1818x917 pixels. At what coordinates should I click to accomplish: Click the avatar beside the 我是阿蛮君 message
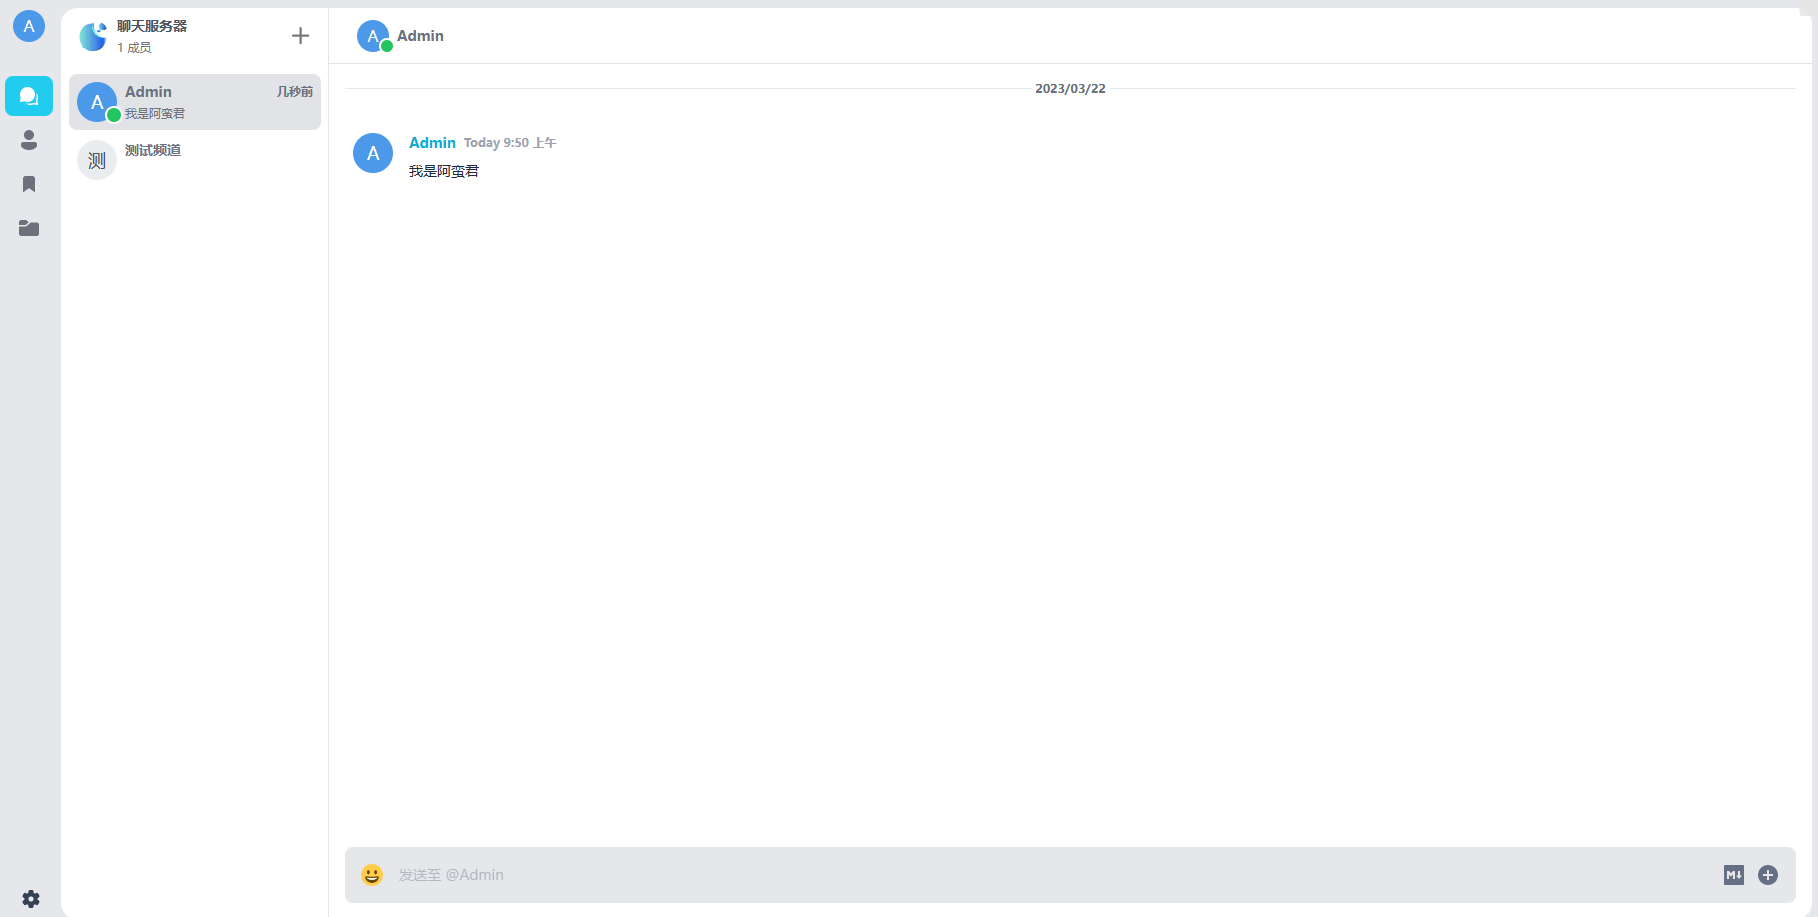pos(373,153)
